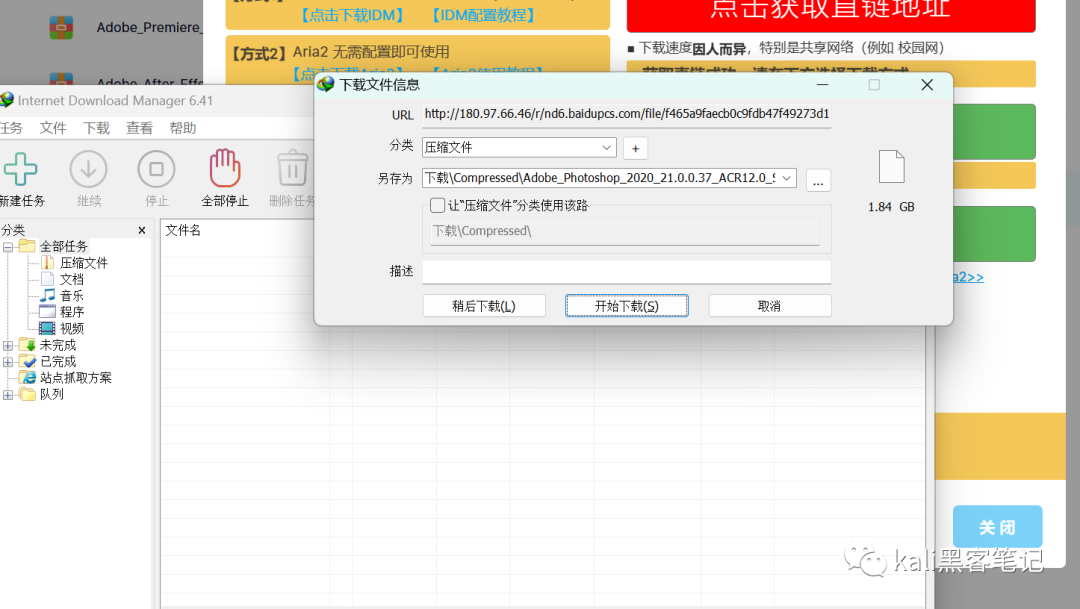Click the Internet Download Manager window logo icon

pos(7,100)
